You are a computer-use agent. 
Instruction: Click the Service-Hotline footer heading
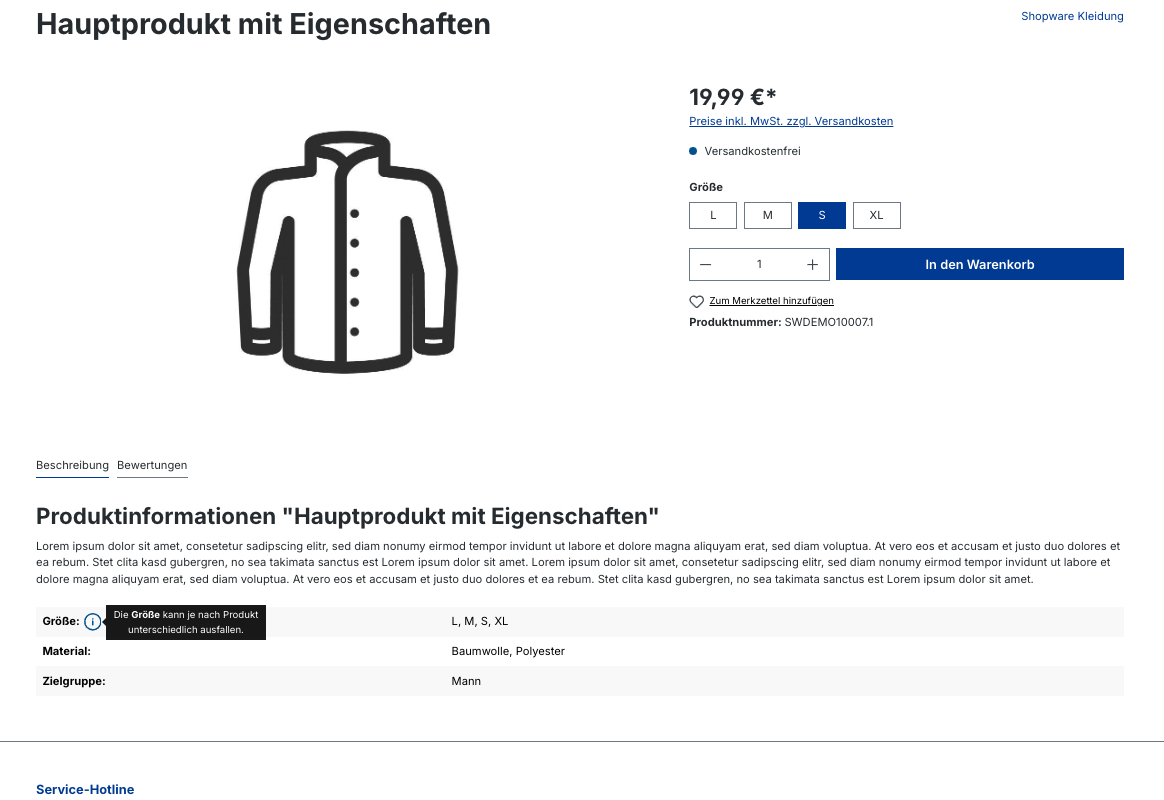tap(85, 789)
